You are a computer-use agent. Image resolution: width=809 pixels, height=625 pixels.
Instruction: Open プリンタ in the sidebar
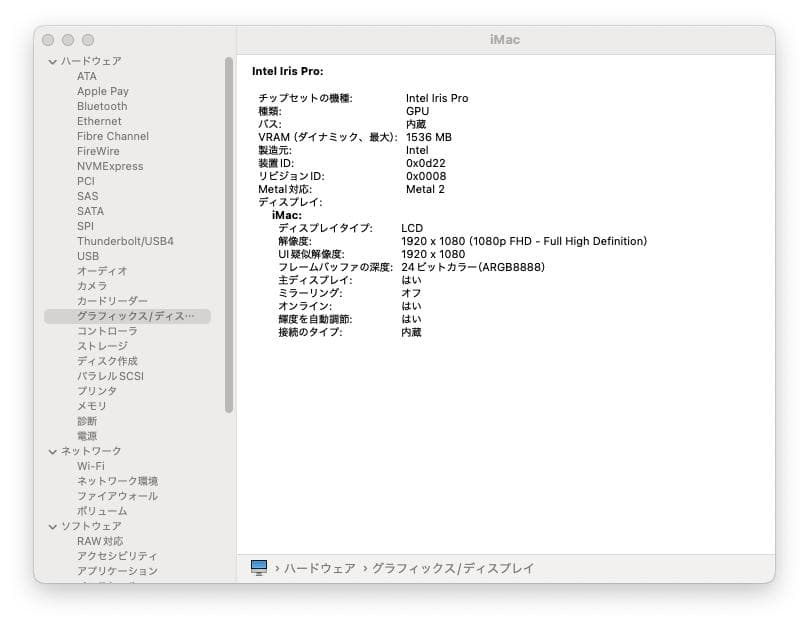[97, 391]
